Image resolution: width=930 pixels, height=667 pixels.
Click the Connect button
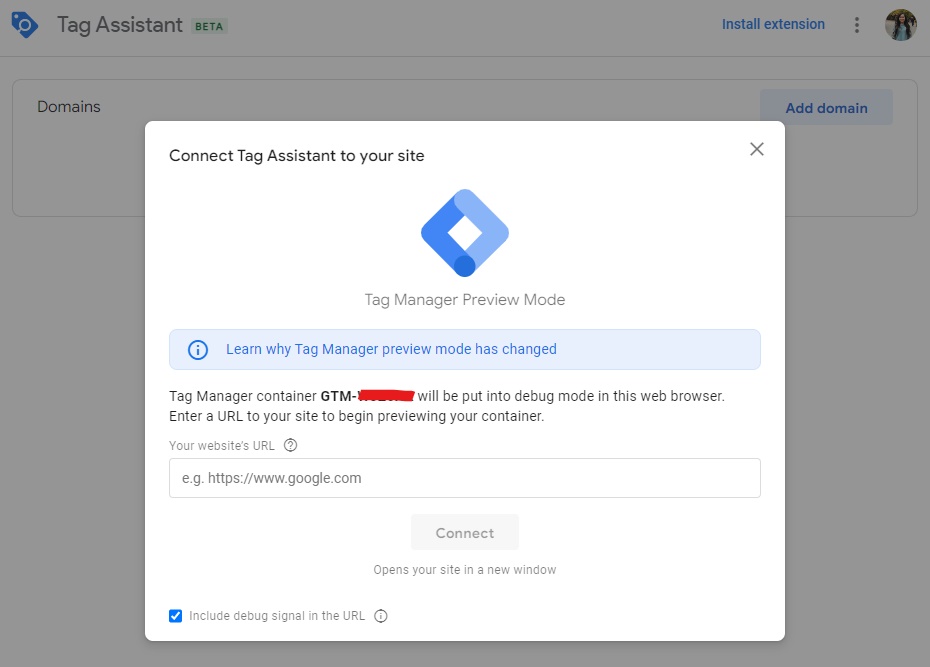tap(465, 532)
